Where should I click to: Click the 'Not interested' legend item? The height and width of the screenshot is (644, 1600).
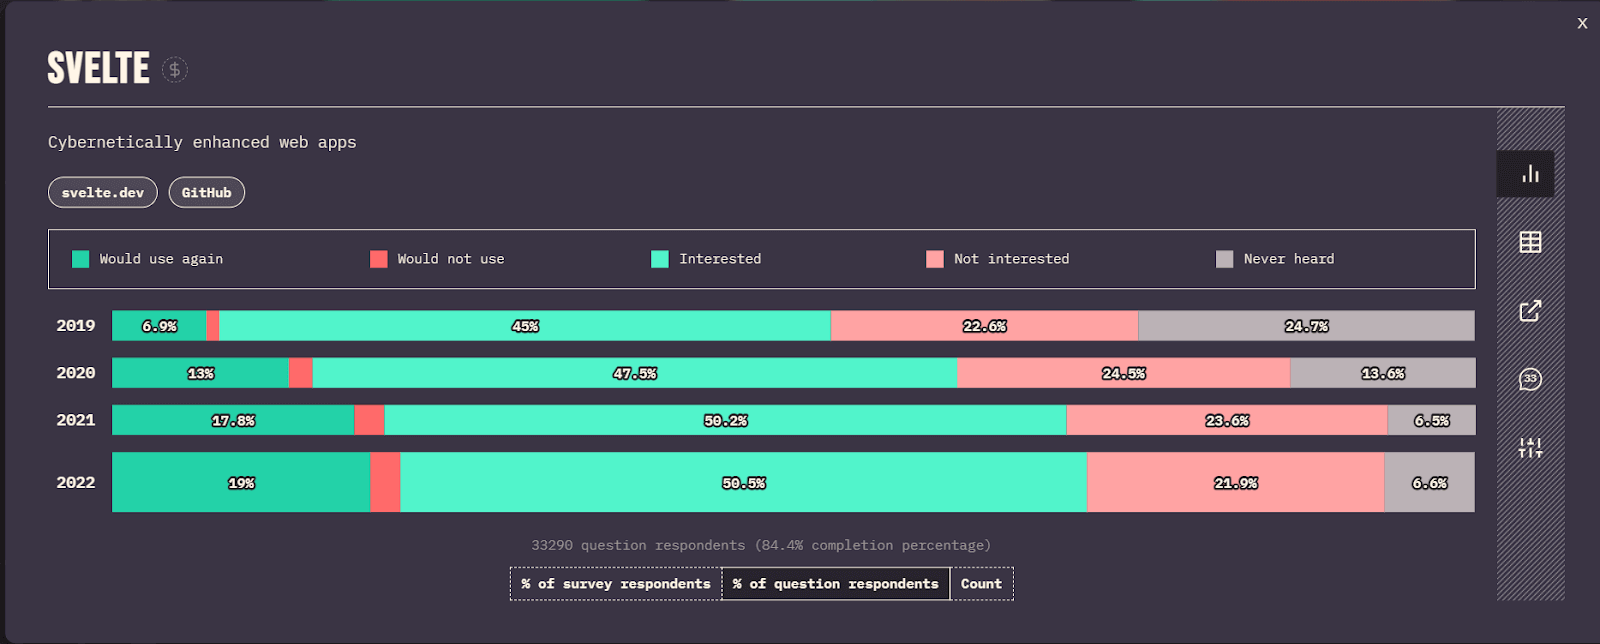(1010, 259)
